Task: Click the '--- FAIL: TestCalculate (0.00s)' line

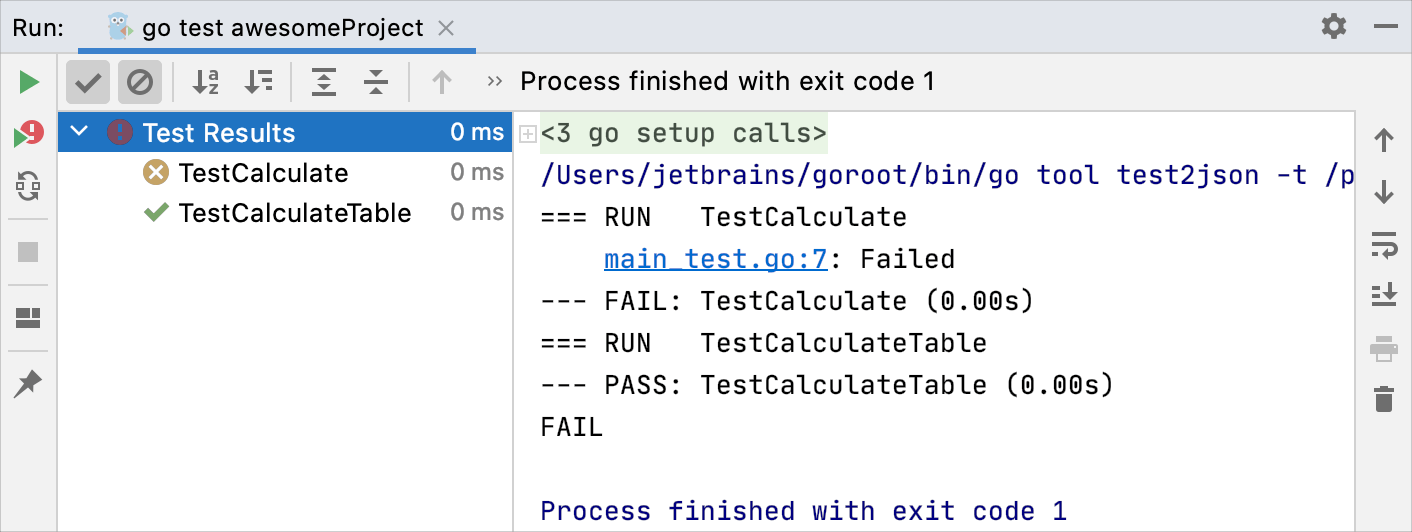Action: [x=787, y=301]
